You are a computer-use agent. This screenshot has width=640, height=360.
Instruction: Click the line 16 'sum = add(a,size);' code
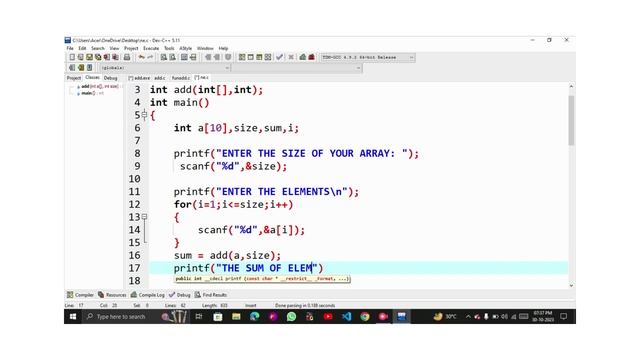(227, 256)
